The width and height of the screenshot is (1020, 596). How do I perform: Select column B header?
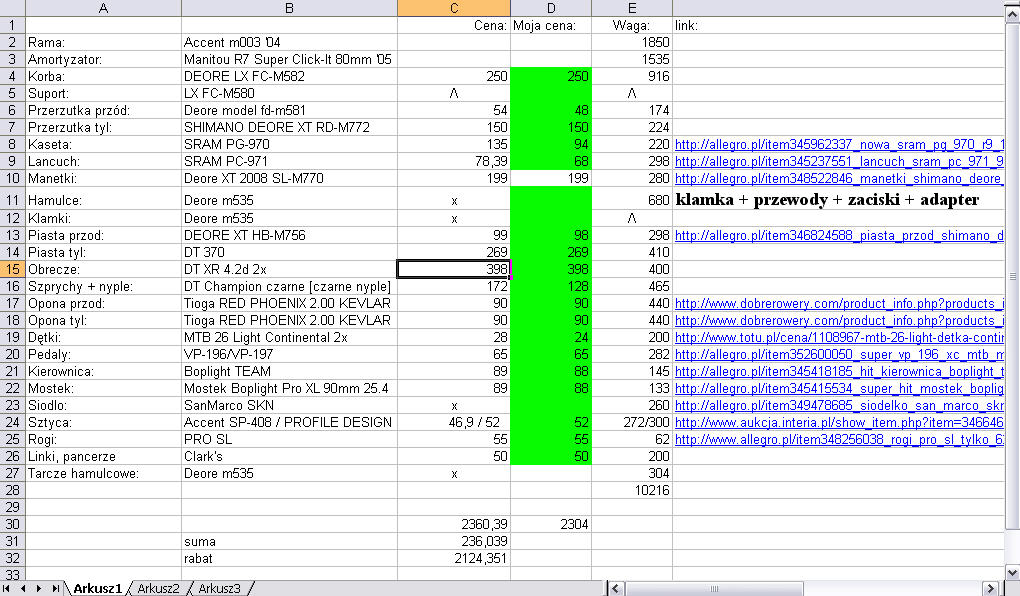pos(289,8)
